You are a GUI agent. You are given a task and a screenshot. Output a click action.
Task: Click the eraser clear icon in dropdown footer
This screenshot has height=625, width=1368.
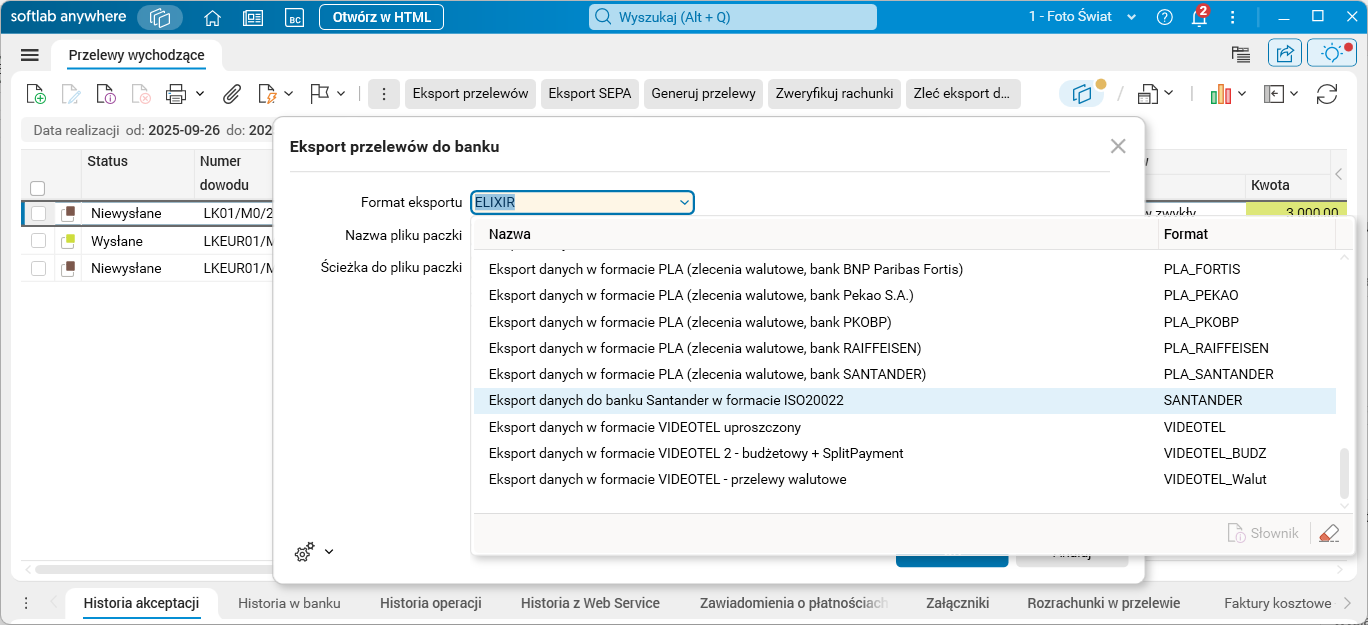coord(1329,533)
